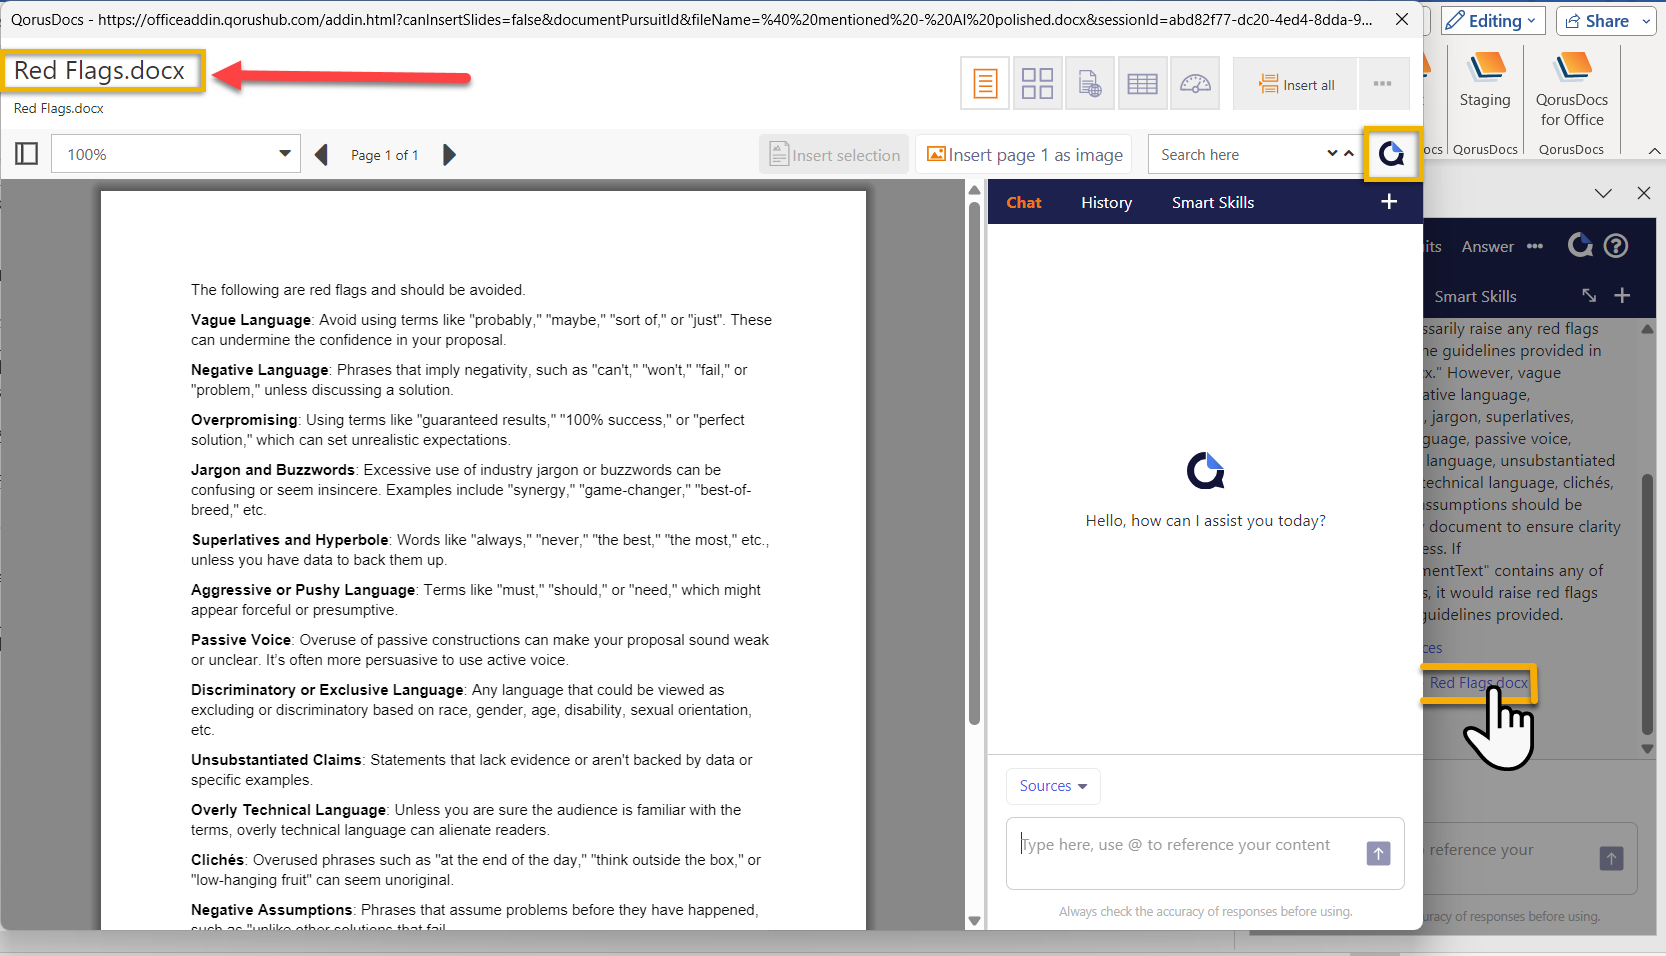Click the table view icon
This screenshot has height=956, width=1666.
(x=1141, y=84)
